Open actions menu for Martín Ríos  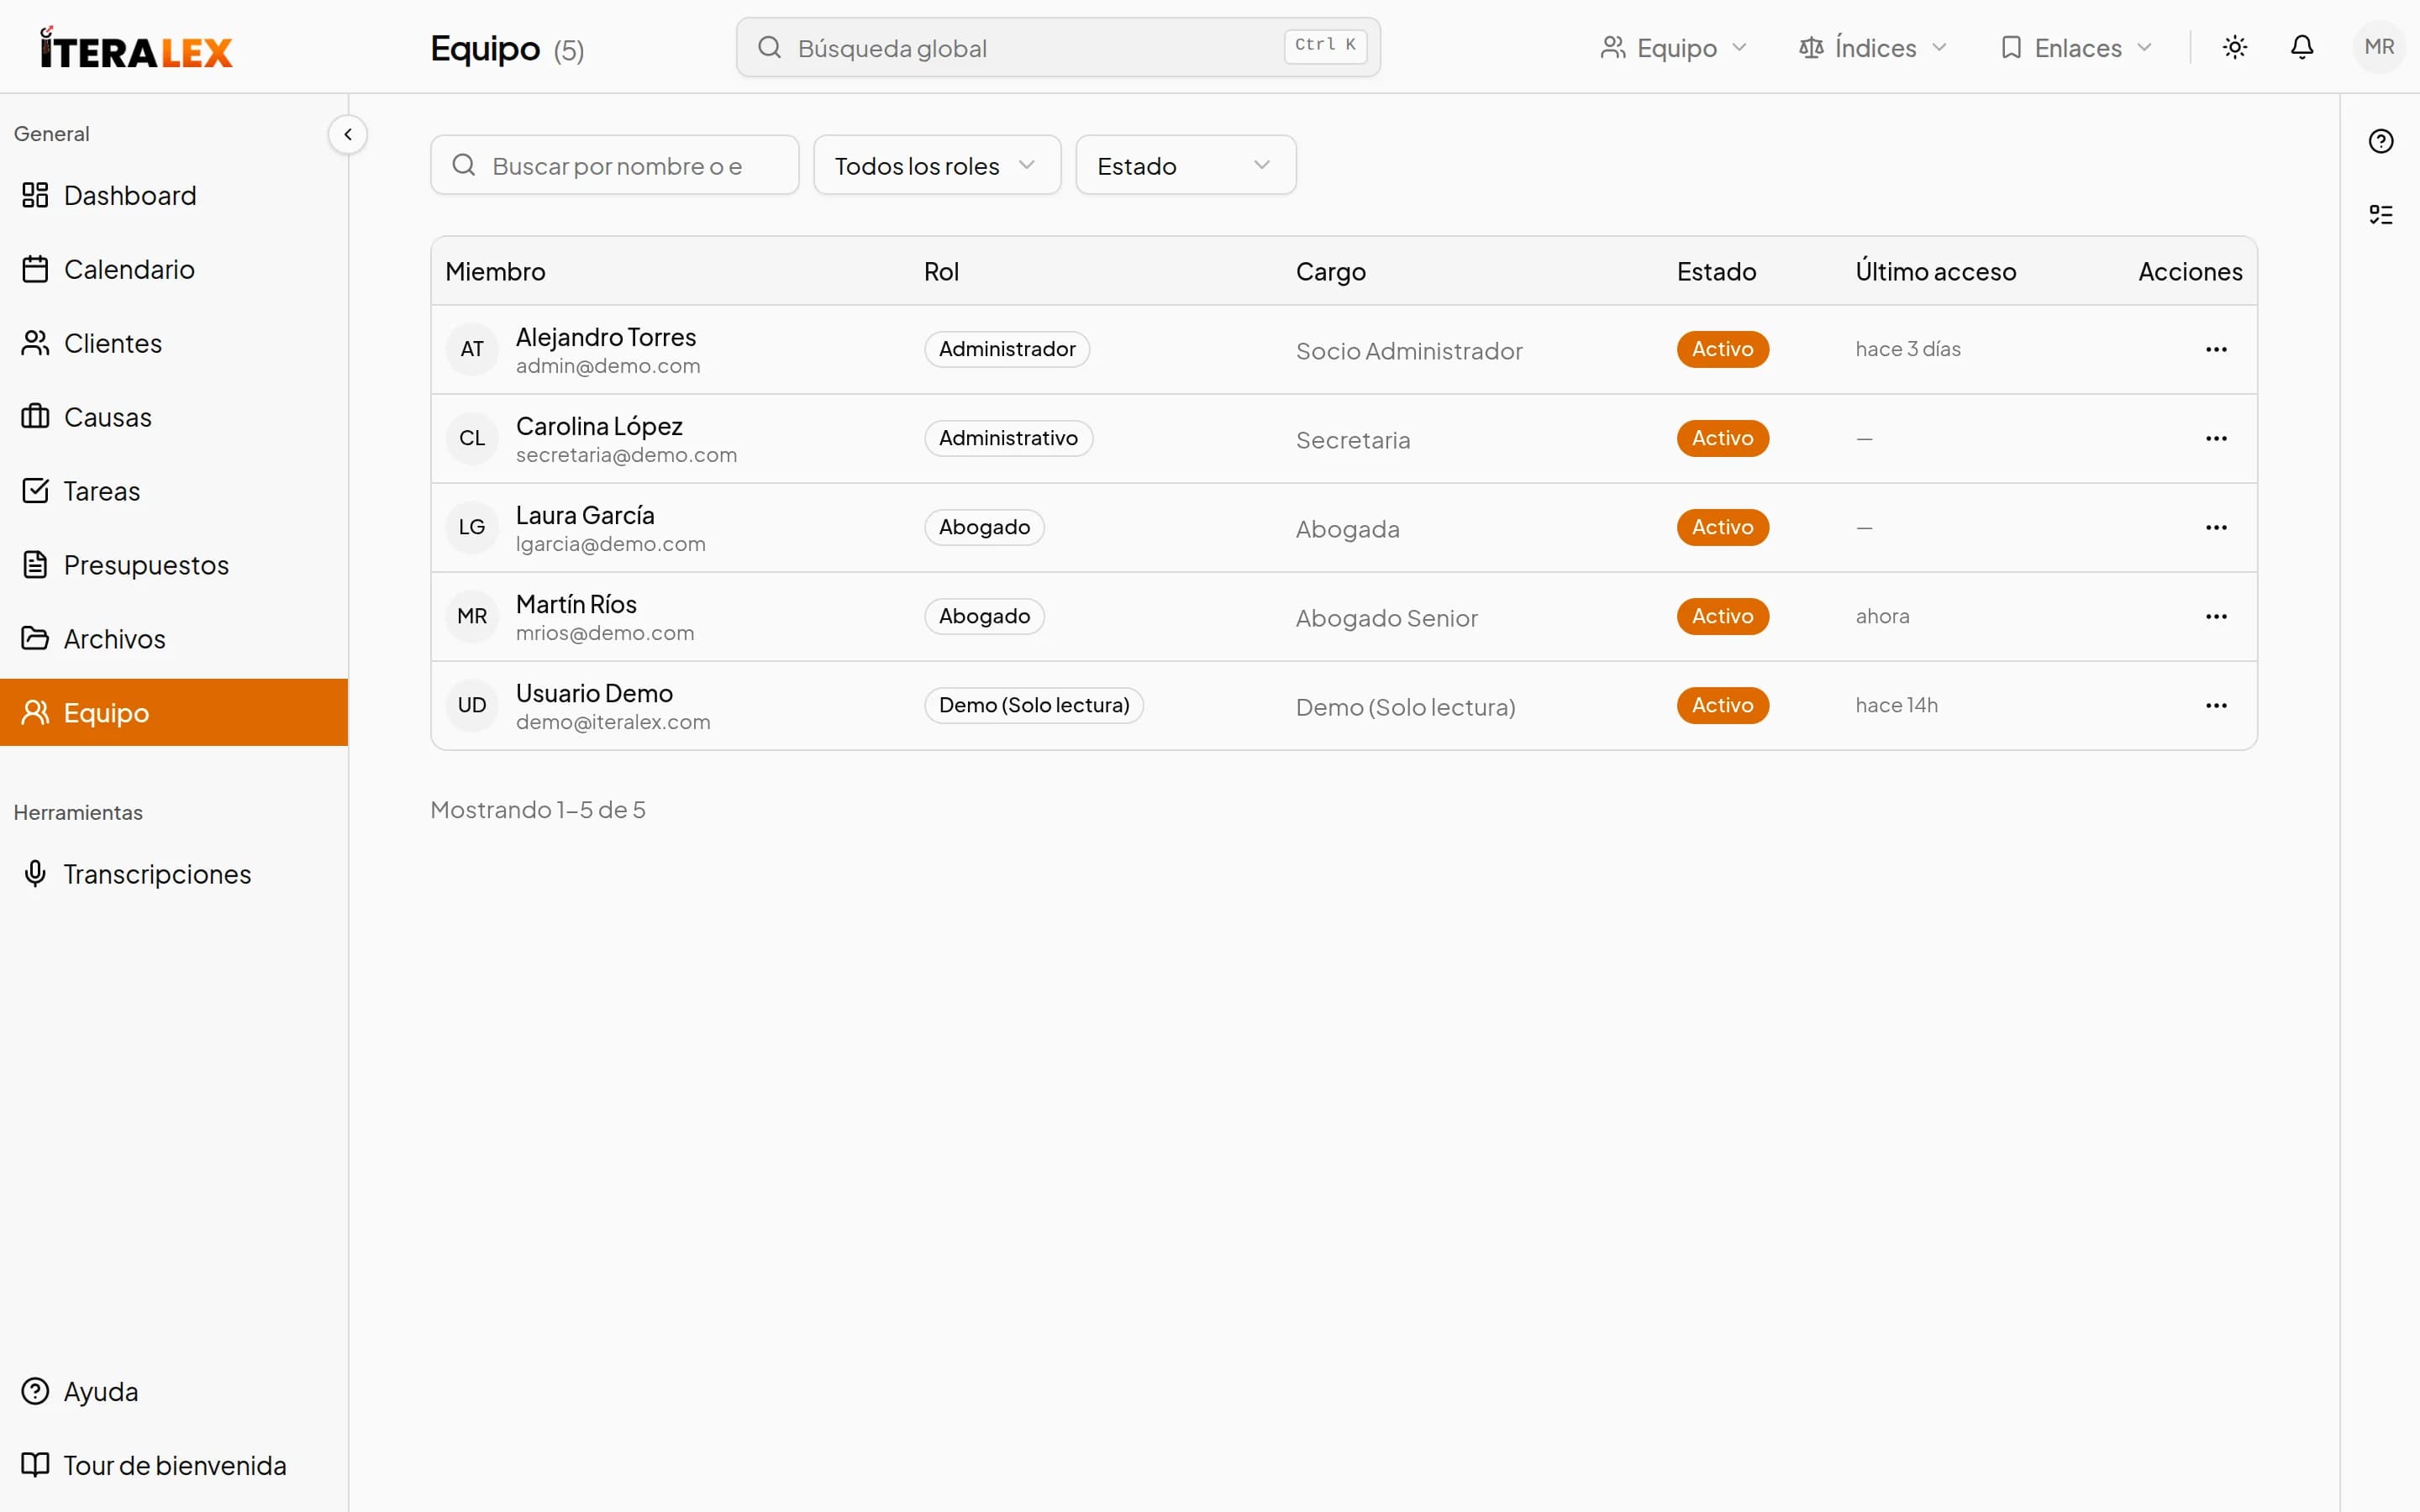click(x=2216, y=616)
